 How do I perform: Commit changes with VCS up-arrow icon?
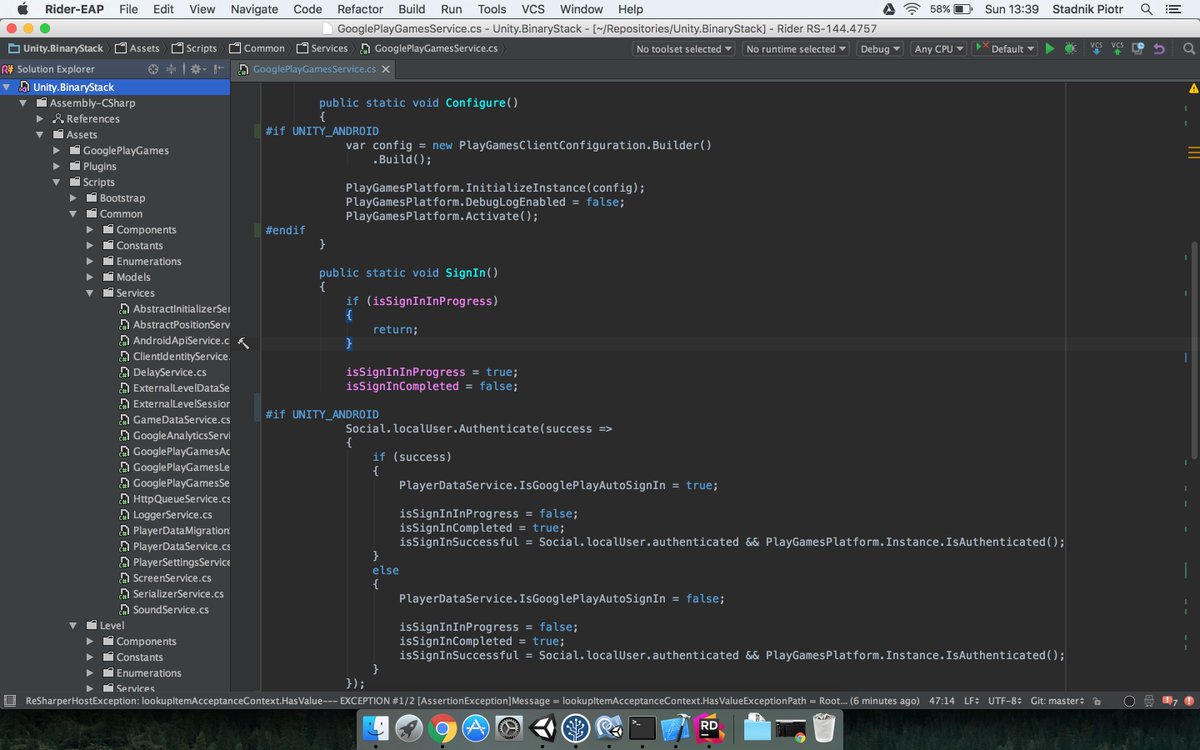coord(1117,48)
